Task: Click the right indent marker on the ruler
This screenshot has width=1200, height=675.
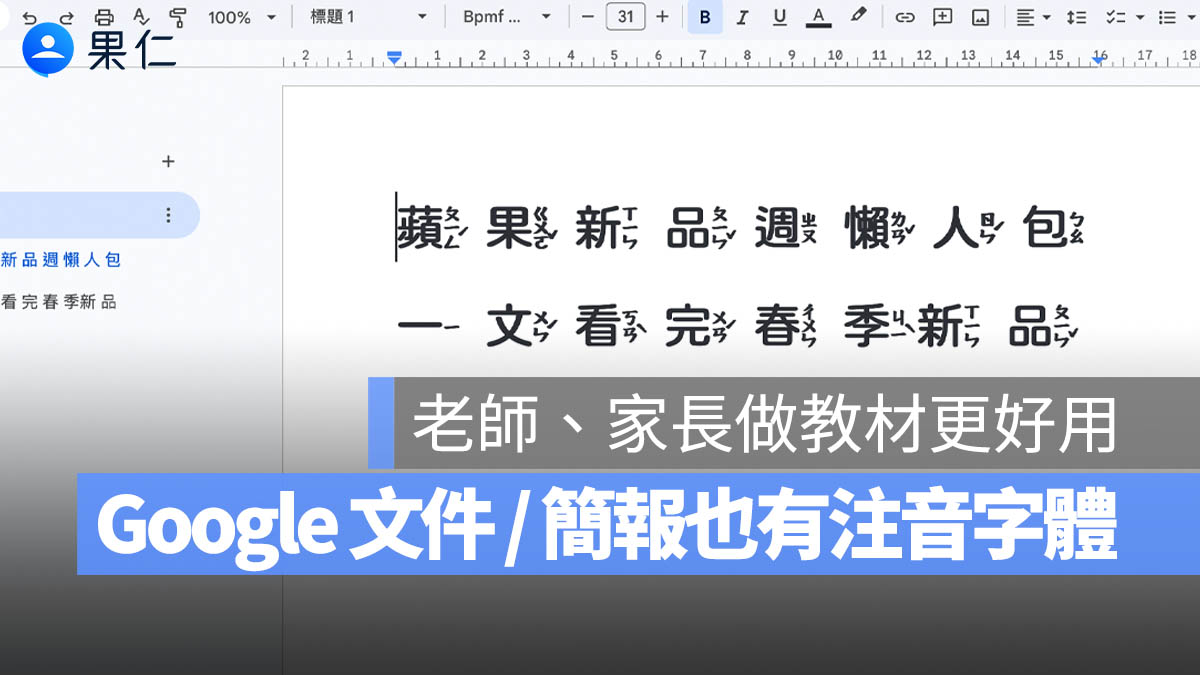Action: tap(1099, 60)
